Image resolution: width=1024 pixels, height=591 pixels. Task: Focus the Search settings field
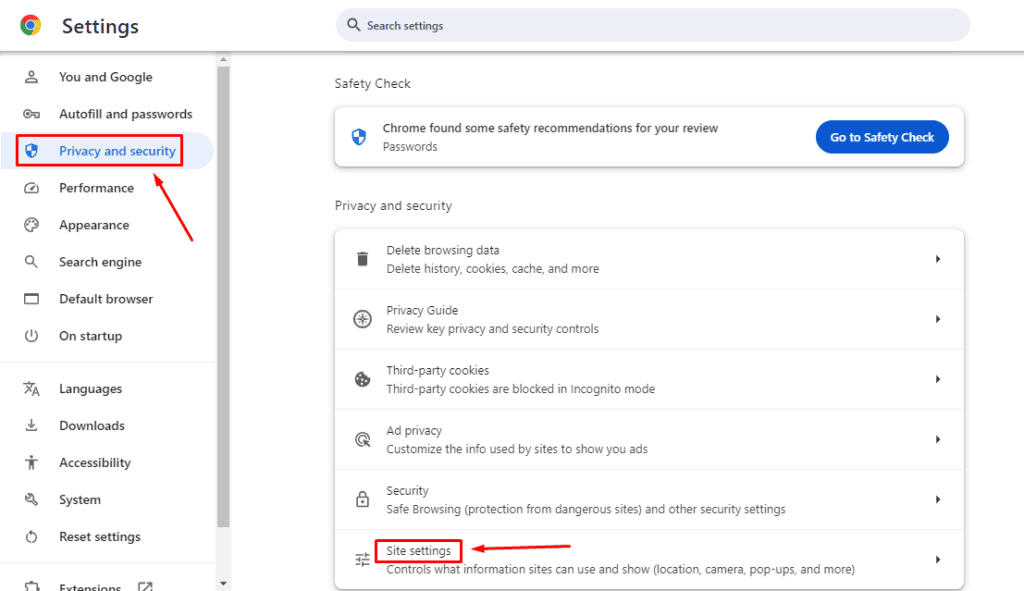coord(652,25)
